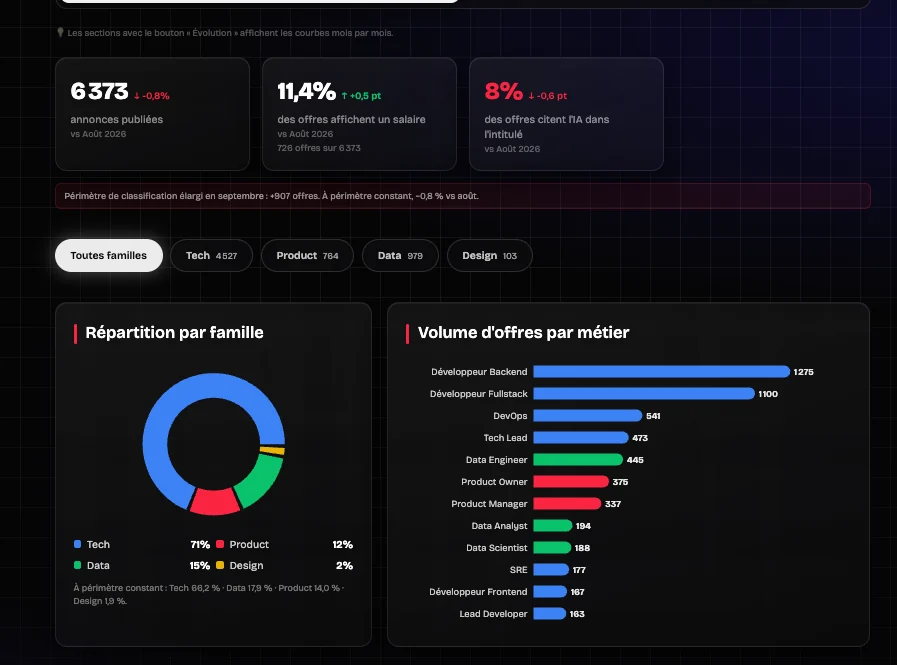Click the 71% Tech percentage

[200, 544]
